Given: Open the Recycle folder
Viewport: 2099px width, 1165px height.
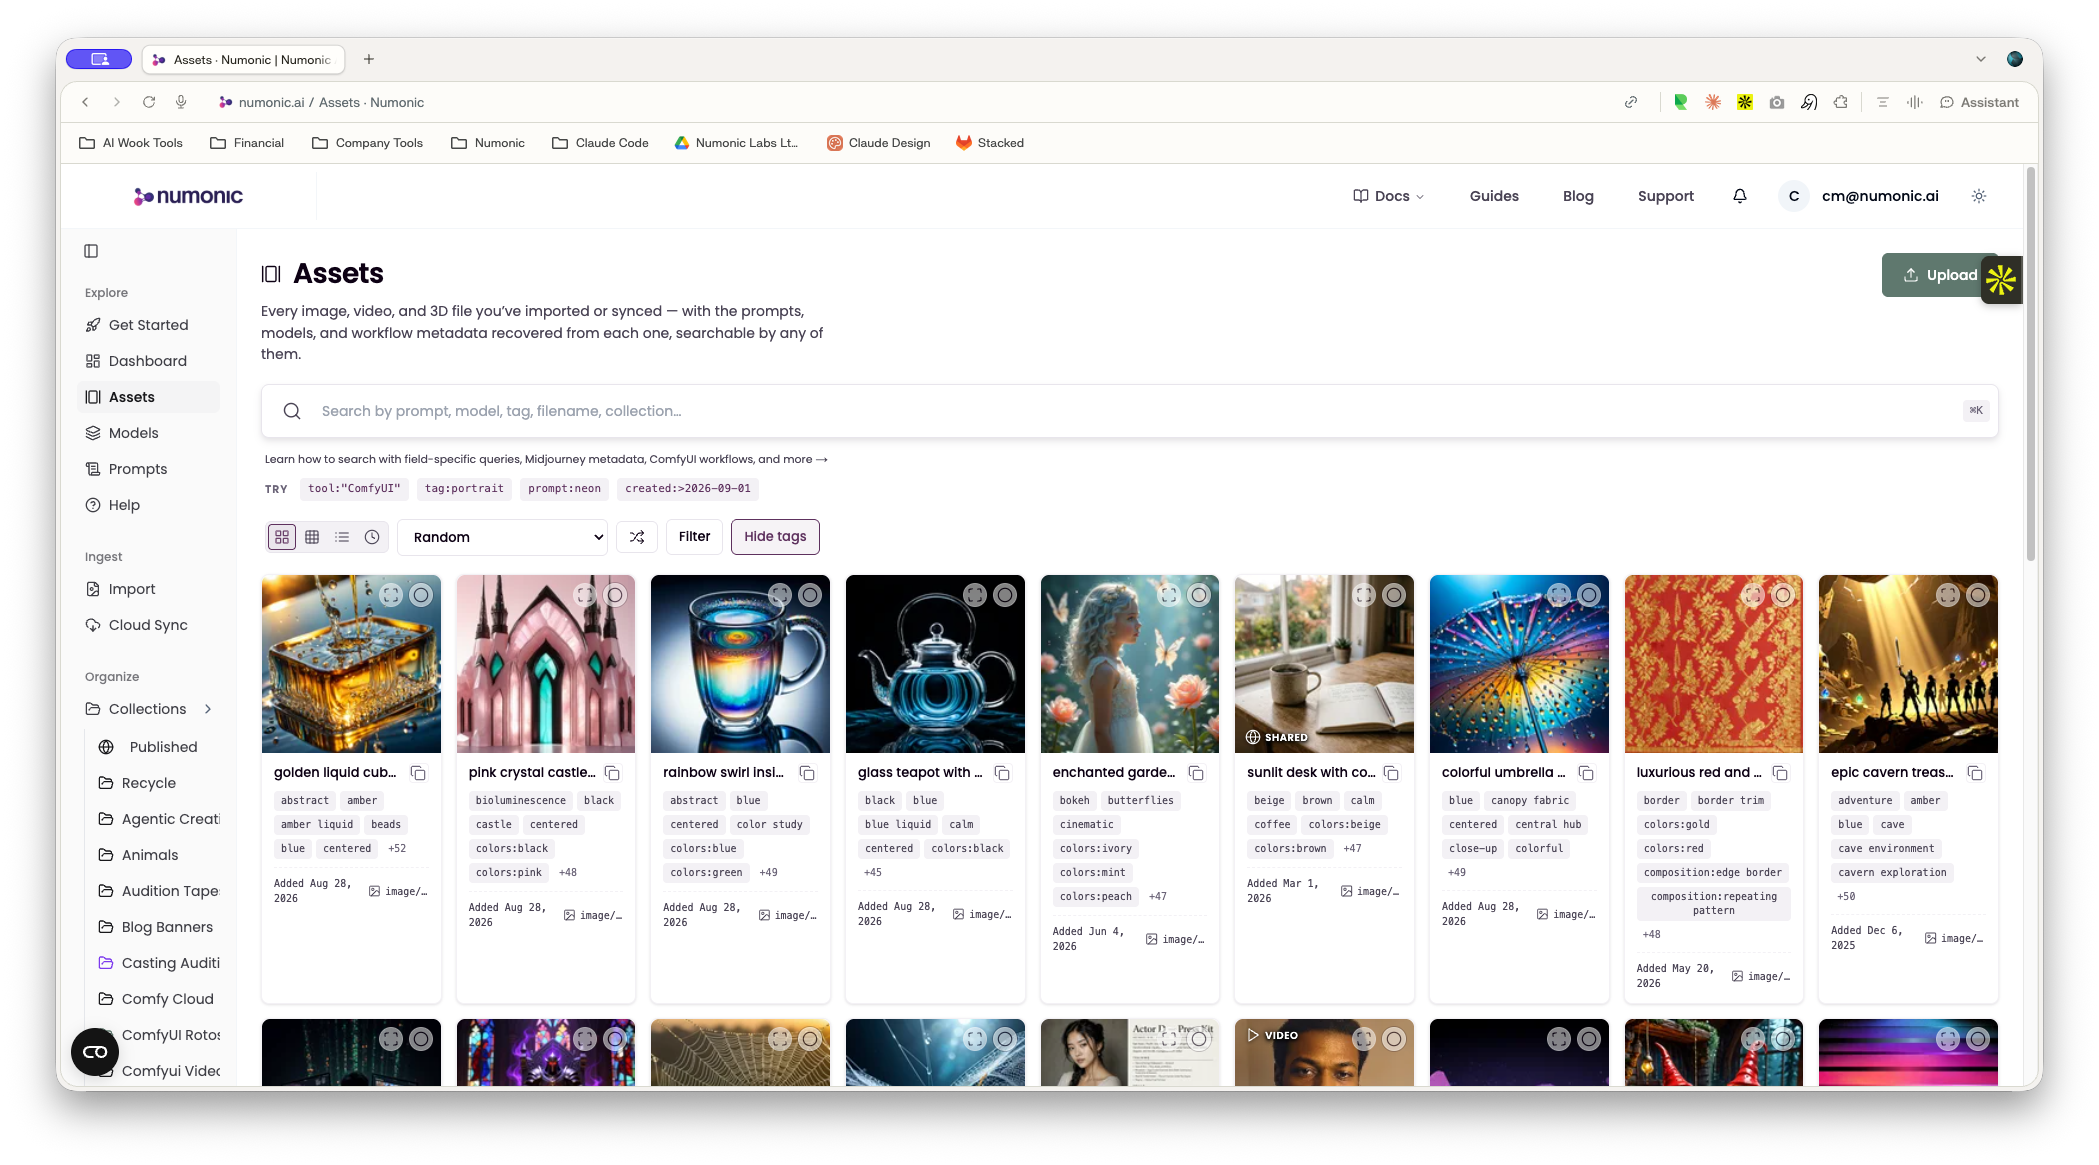Looking at the screenshot, I should 155,783.
